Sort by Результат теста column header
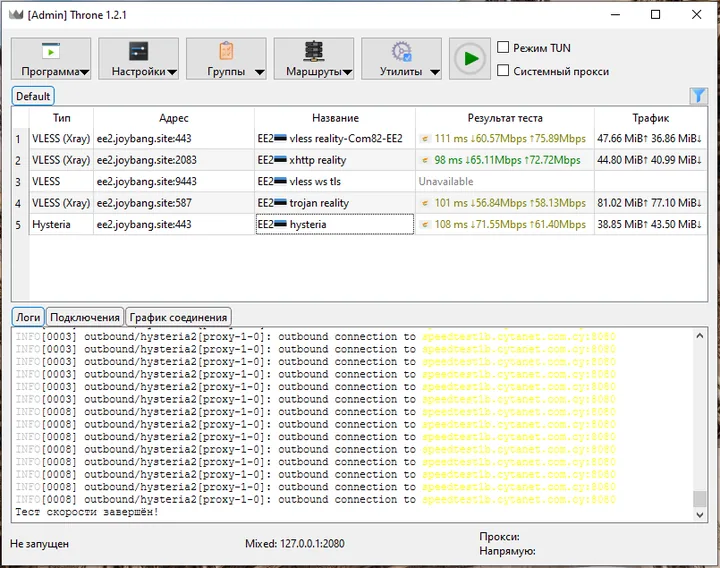The image size is (720, 568). click(x=505, y=118)
